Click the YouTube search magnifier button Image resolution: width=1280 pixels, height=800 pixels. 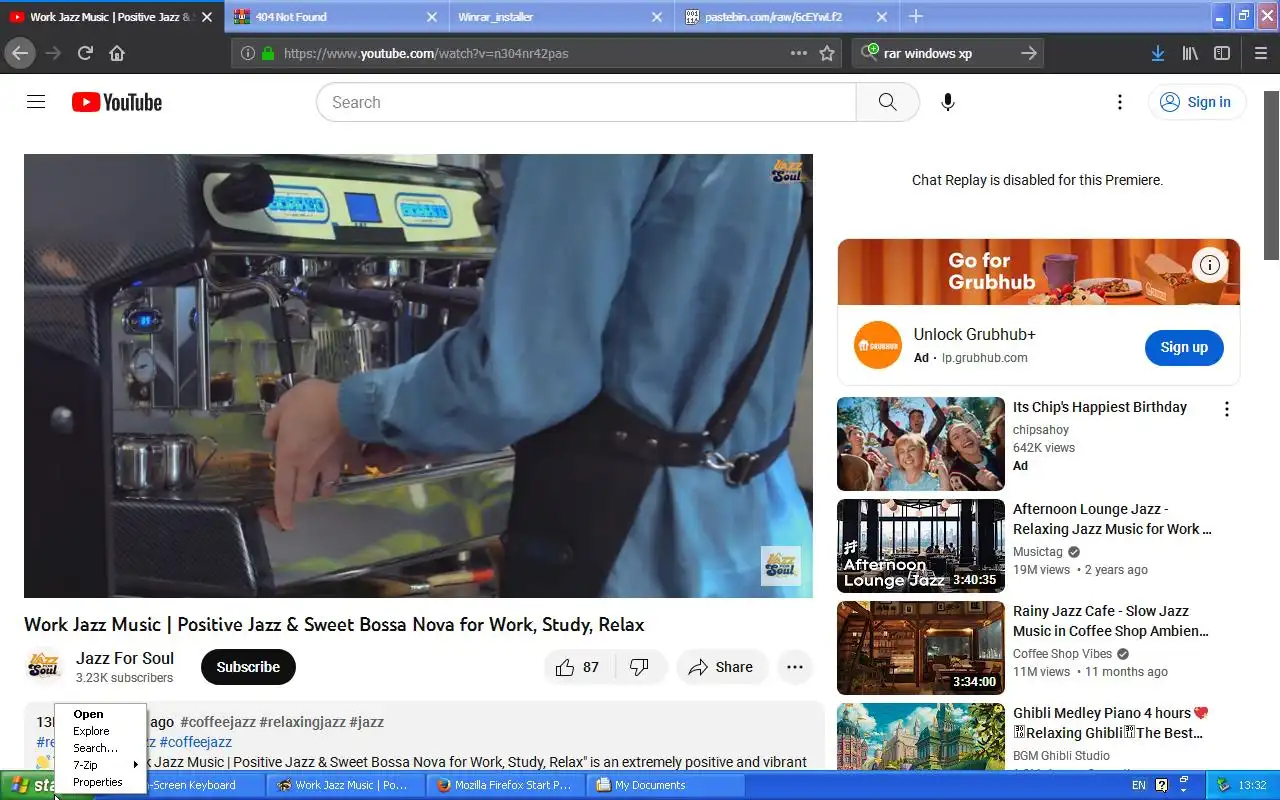click(887, 102)
